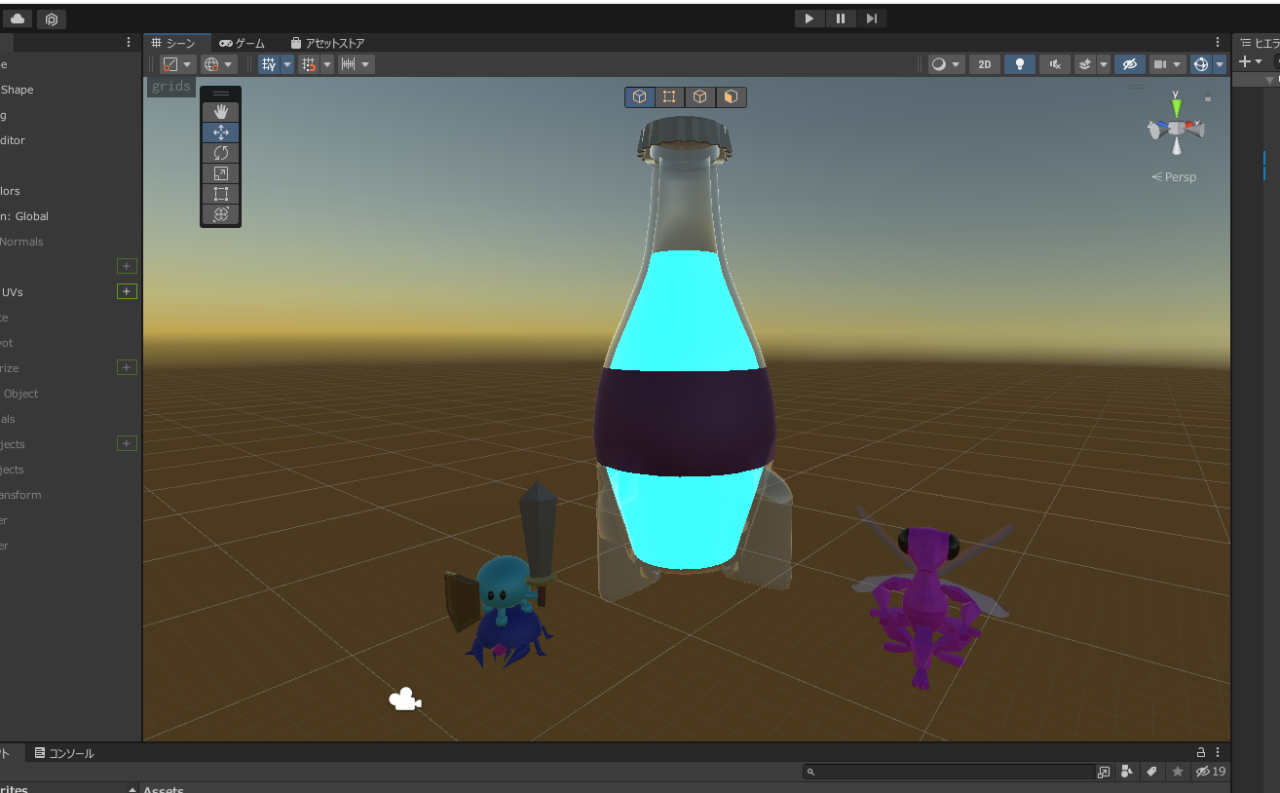This screenshot has width=1280, height=793.
Task: Toggle scene audio mute button
Action: tap(1054, 64)
